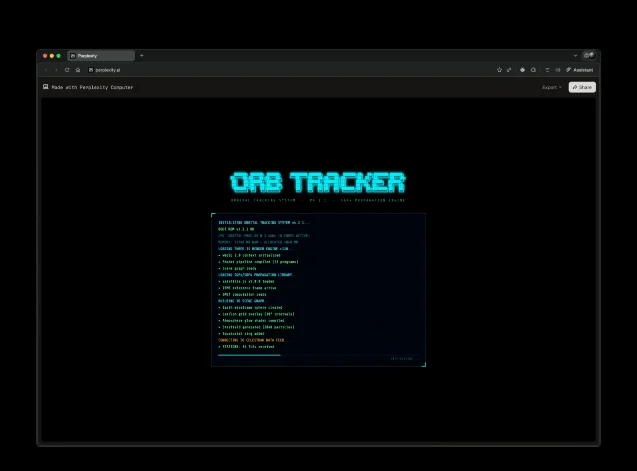Open a new tab with the plus button
This screenshot has height=471, width=637.
click(x=142, y=55)
